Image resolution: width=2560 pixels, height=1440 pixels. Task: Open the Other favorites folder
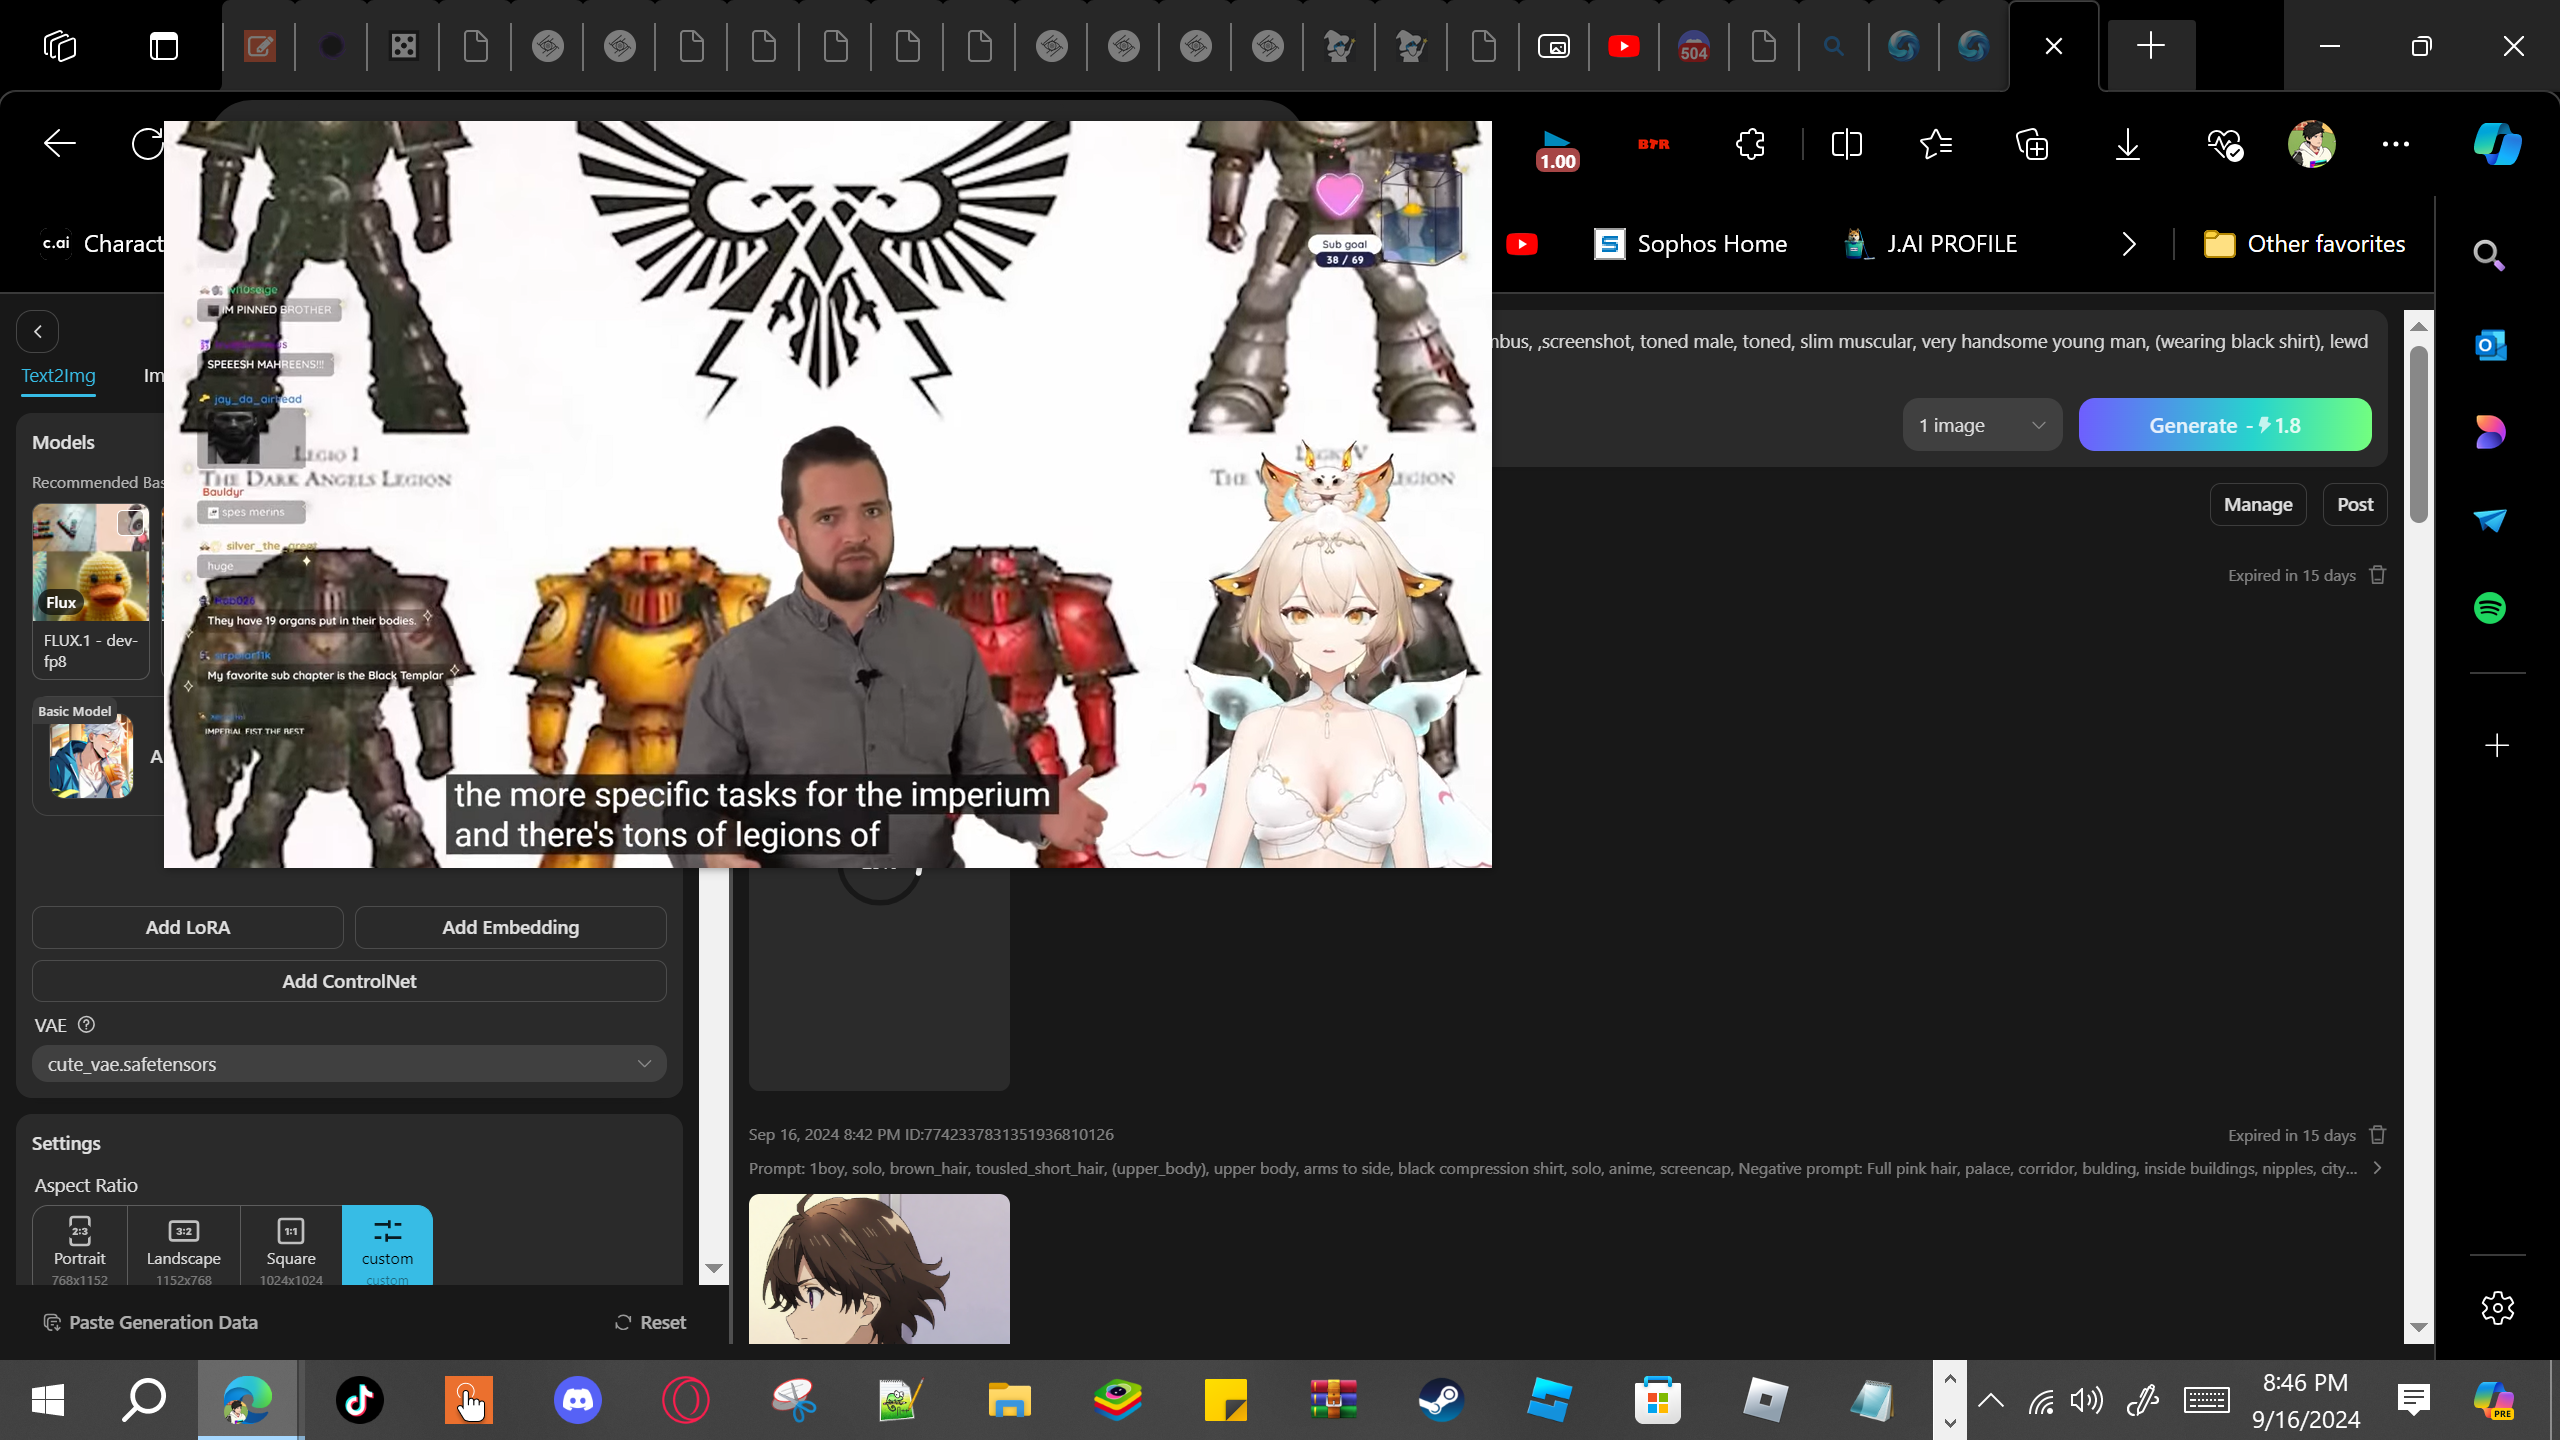point(2305,244)
